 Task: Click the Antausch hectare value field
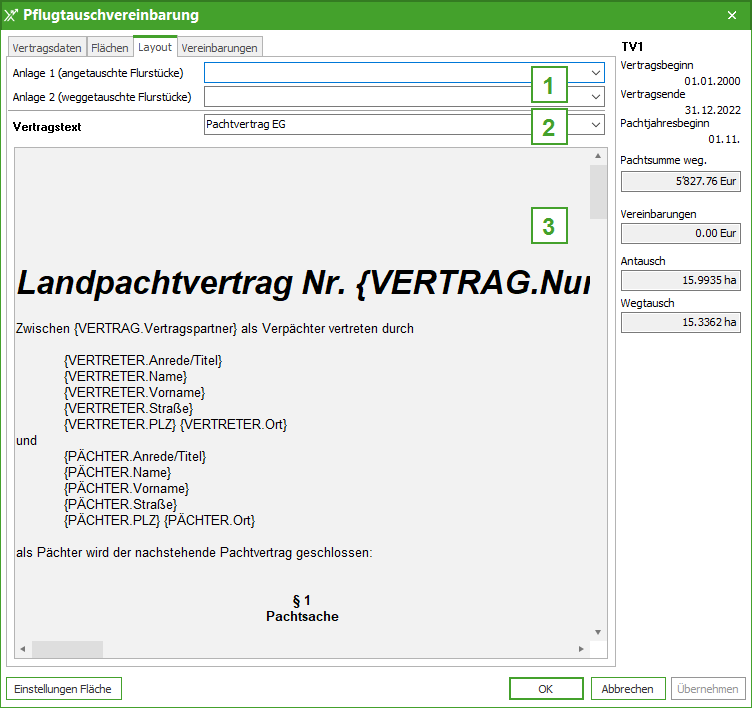[x=680, y=279]
